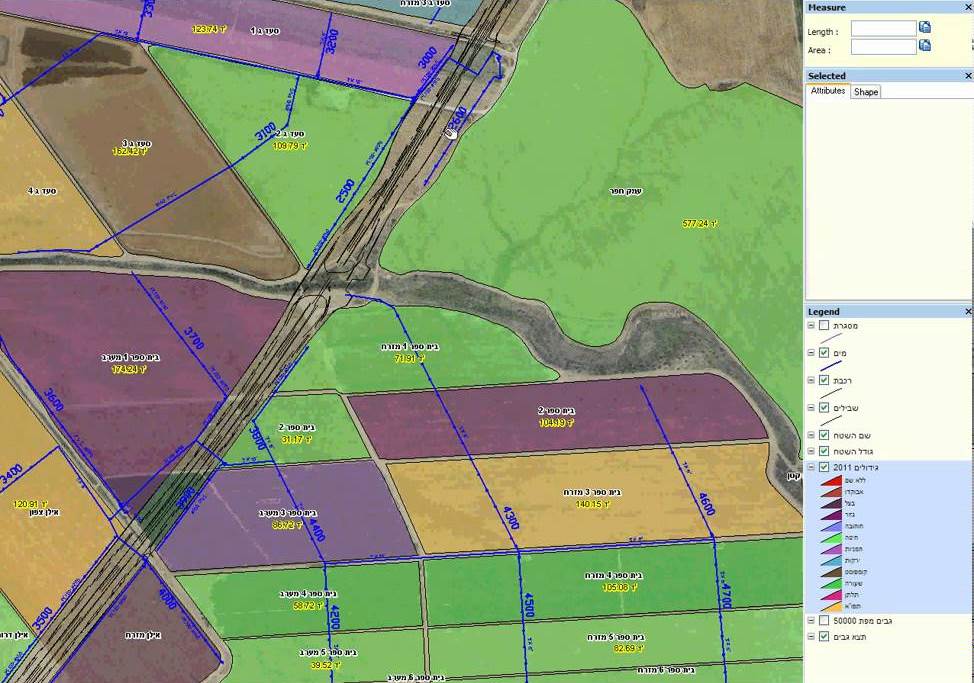Click the 577.24 area label on map
The image size is (974, 683).
pyautogui.click(x=700, y=224)
